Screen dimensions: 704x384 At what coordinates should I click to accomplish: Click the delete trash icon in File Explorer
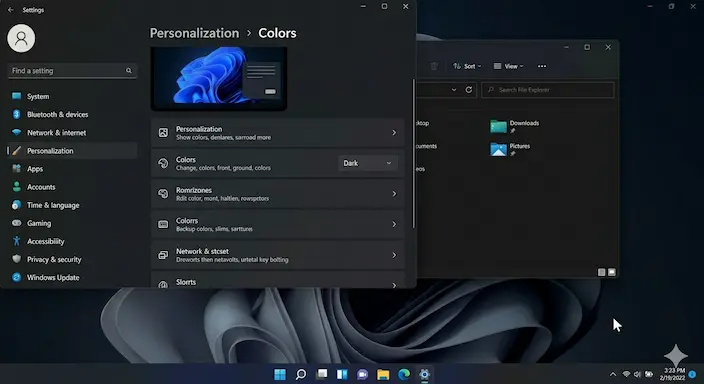[434, 66]
